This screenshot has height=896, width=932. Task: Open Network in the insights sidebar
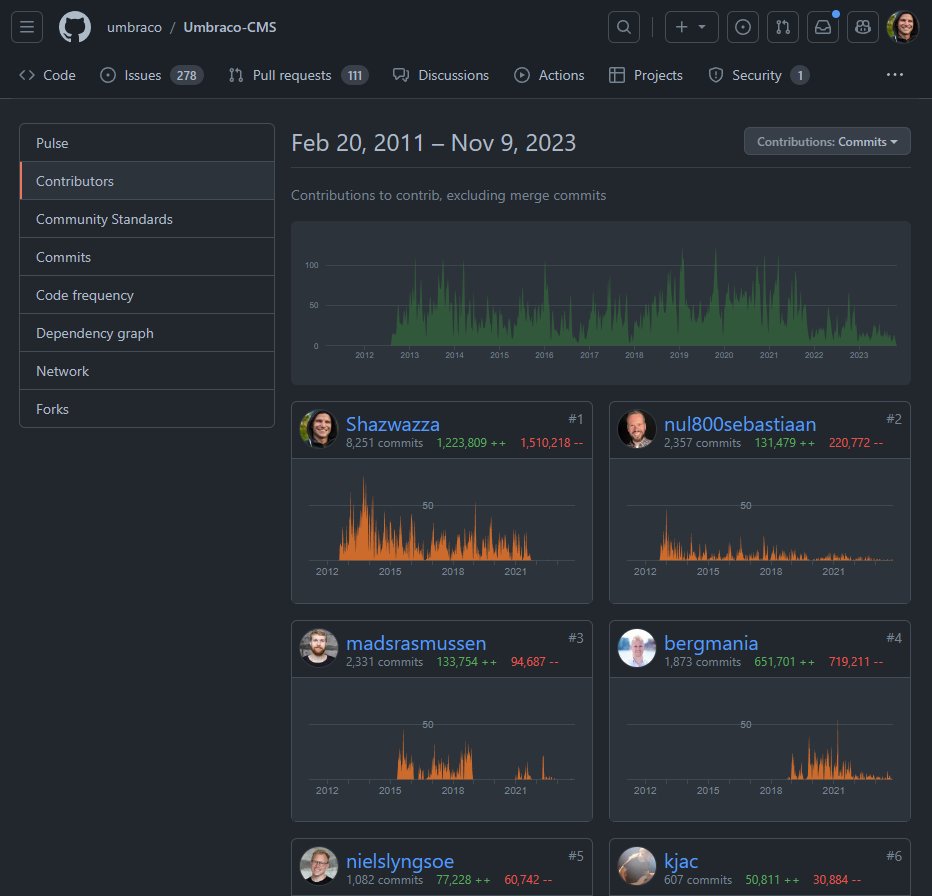coord(147,371)
